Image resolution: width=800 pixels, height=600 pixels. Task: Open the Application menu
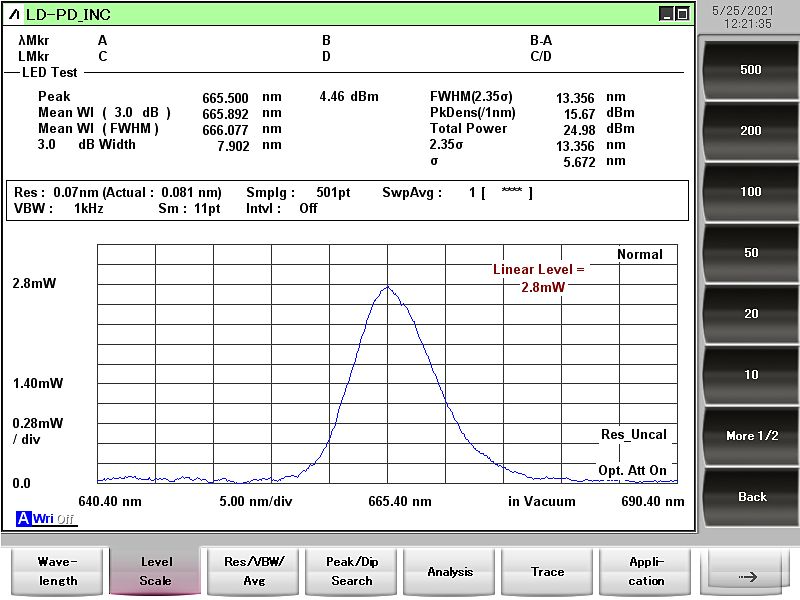pos(645,572)
